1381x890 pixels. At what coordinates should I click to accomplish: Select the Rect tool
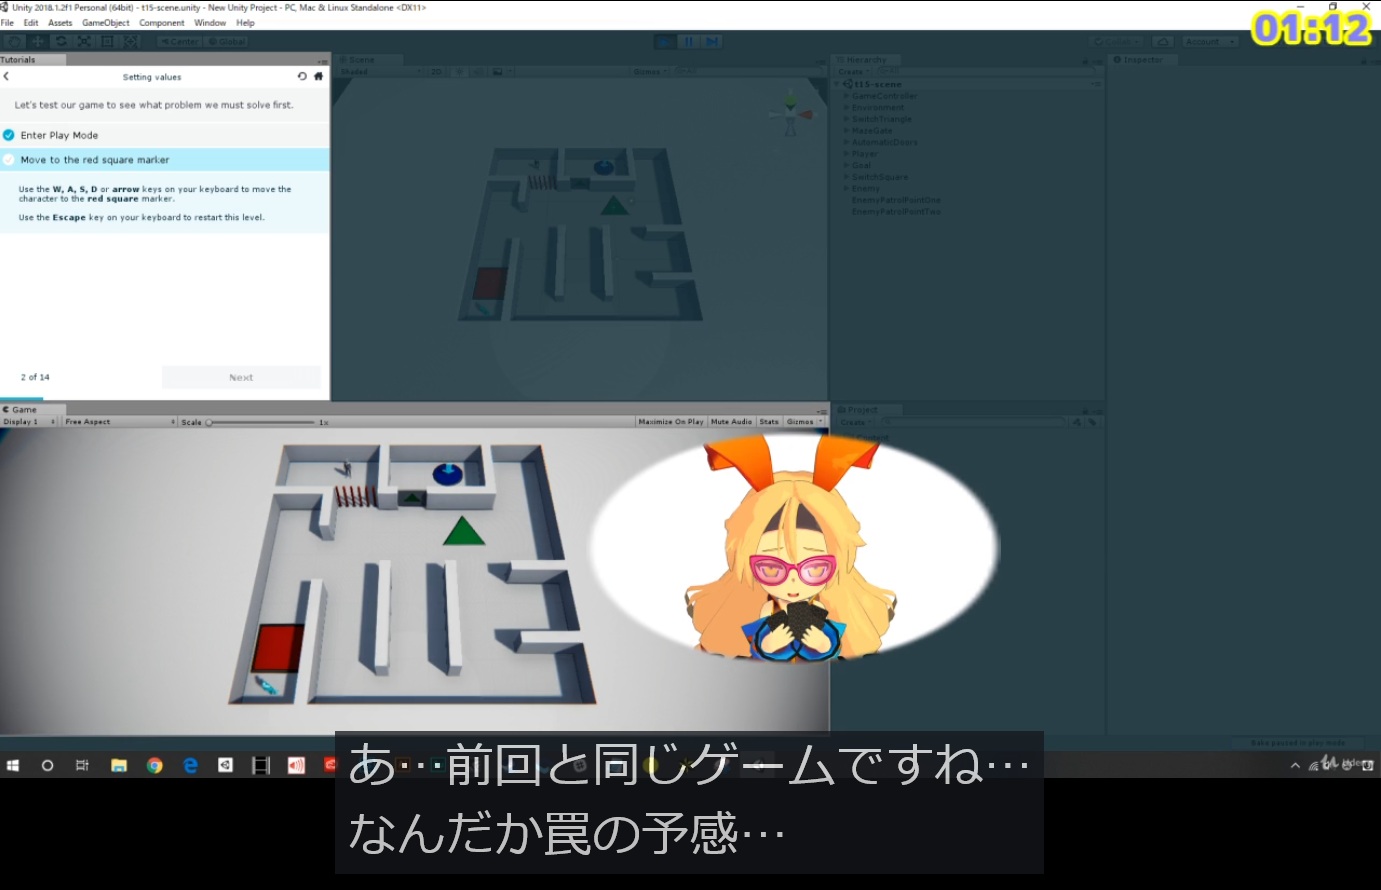click(107, 42)
